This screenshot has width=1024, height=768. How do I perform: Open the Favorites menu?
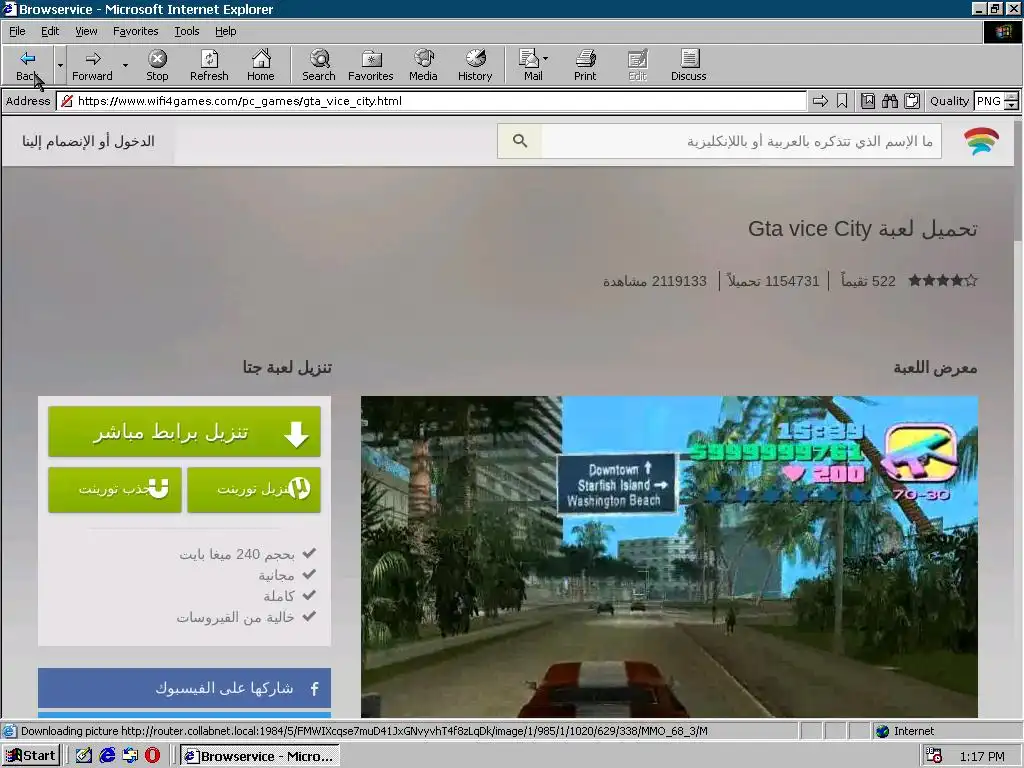[x=135, y=31]
